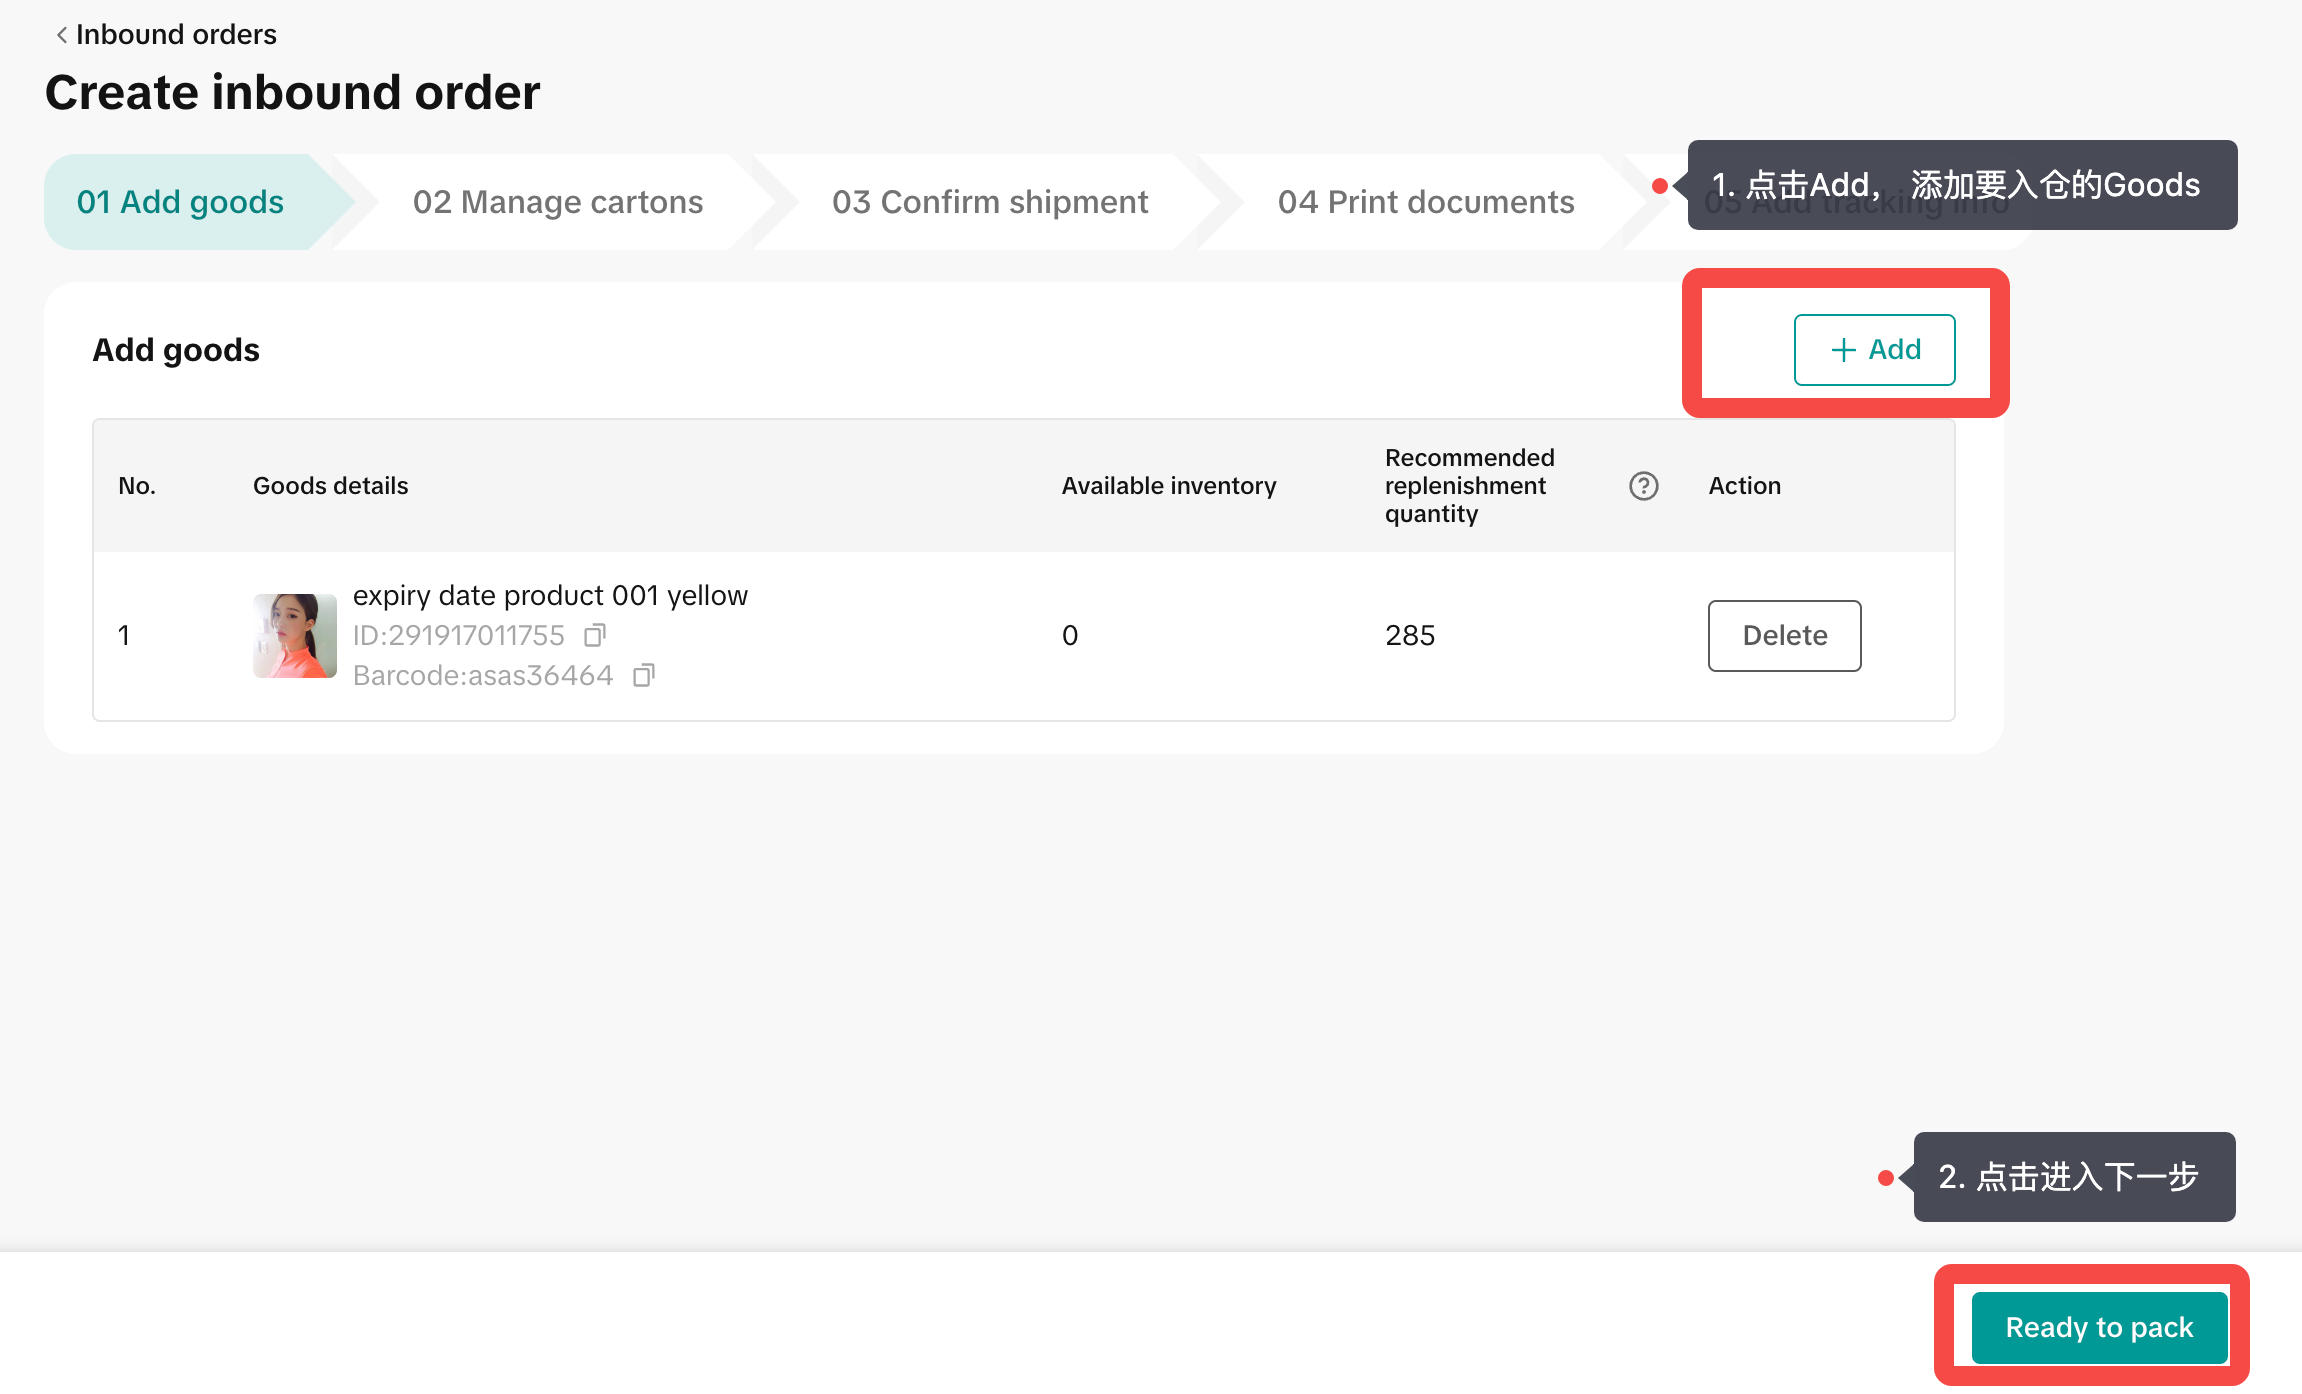Click the red dot beside tooltip 2

click(1886, 1178)
